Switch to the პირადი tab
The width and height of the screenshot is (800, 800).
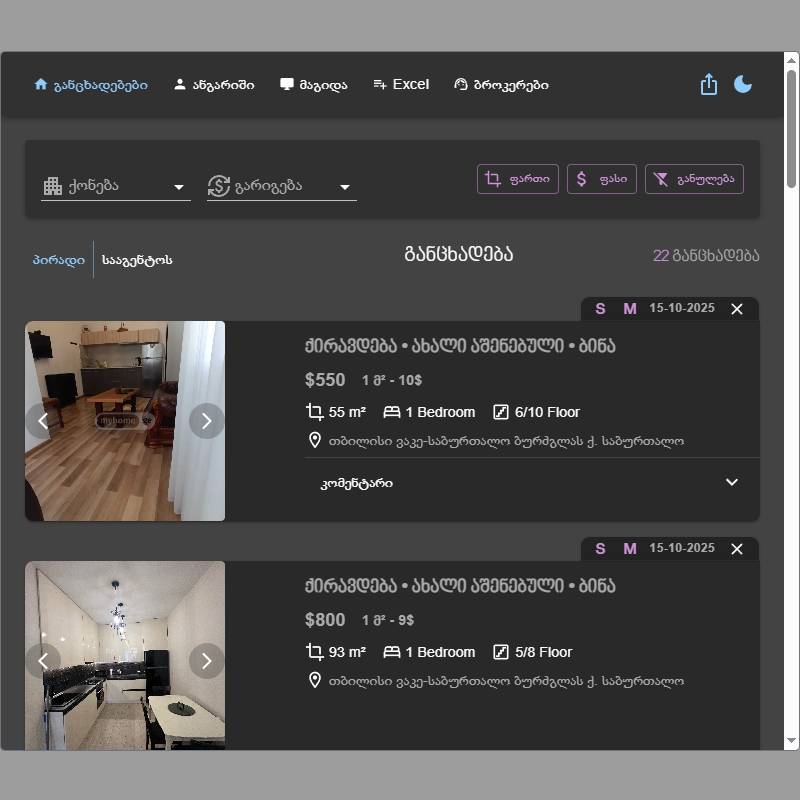point(58,260)
